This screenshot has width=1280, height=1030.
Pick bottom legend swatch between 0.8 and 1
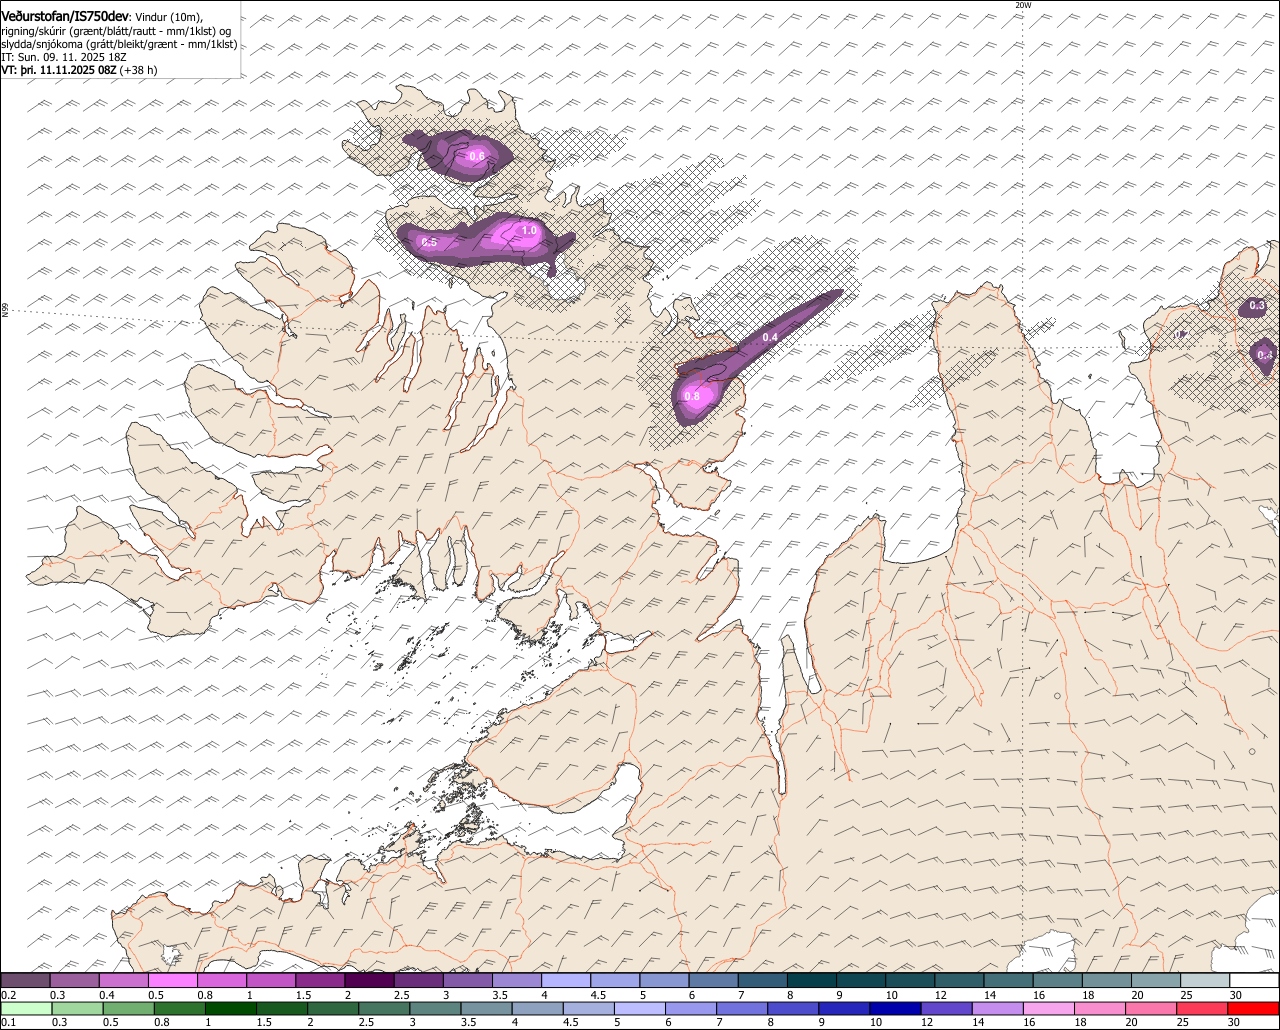point(179,1008)
